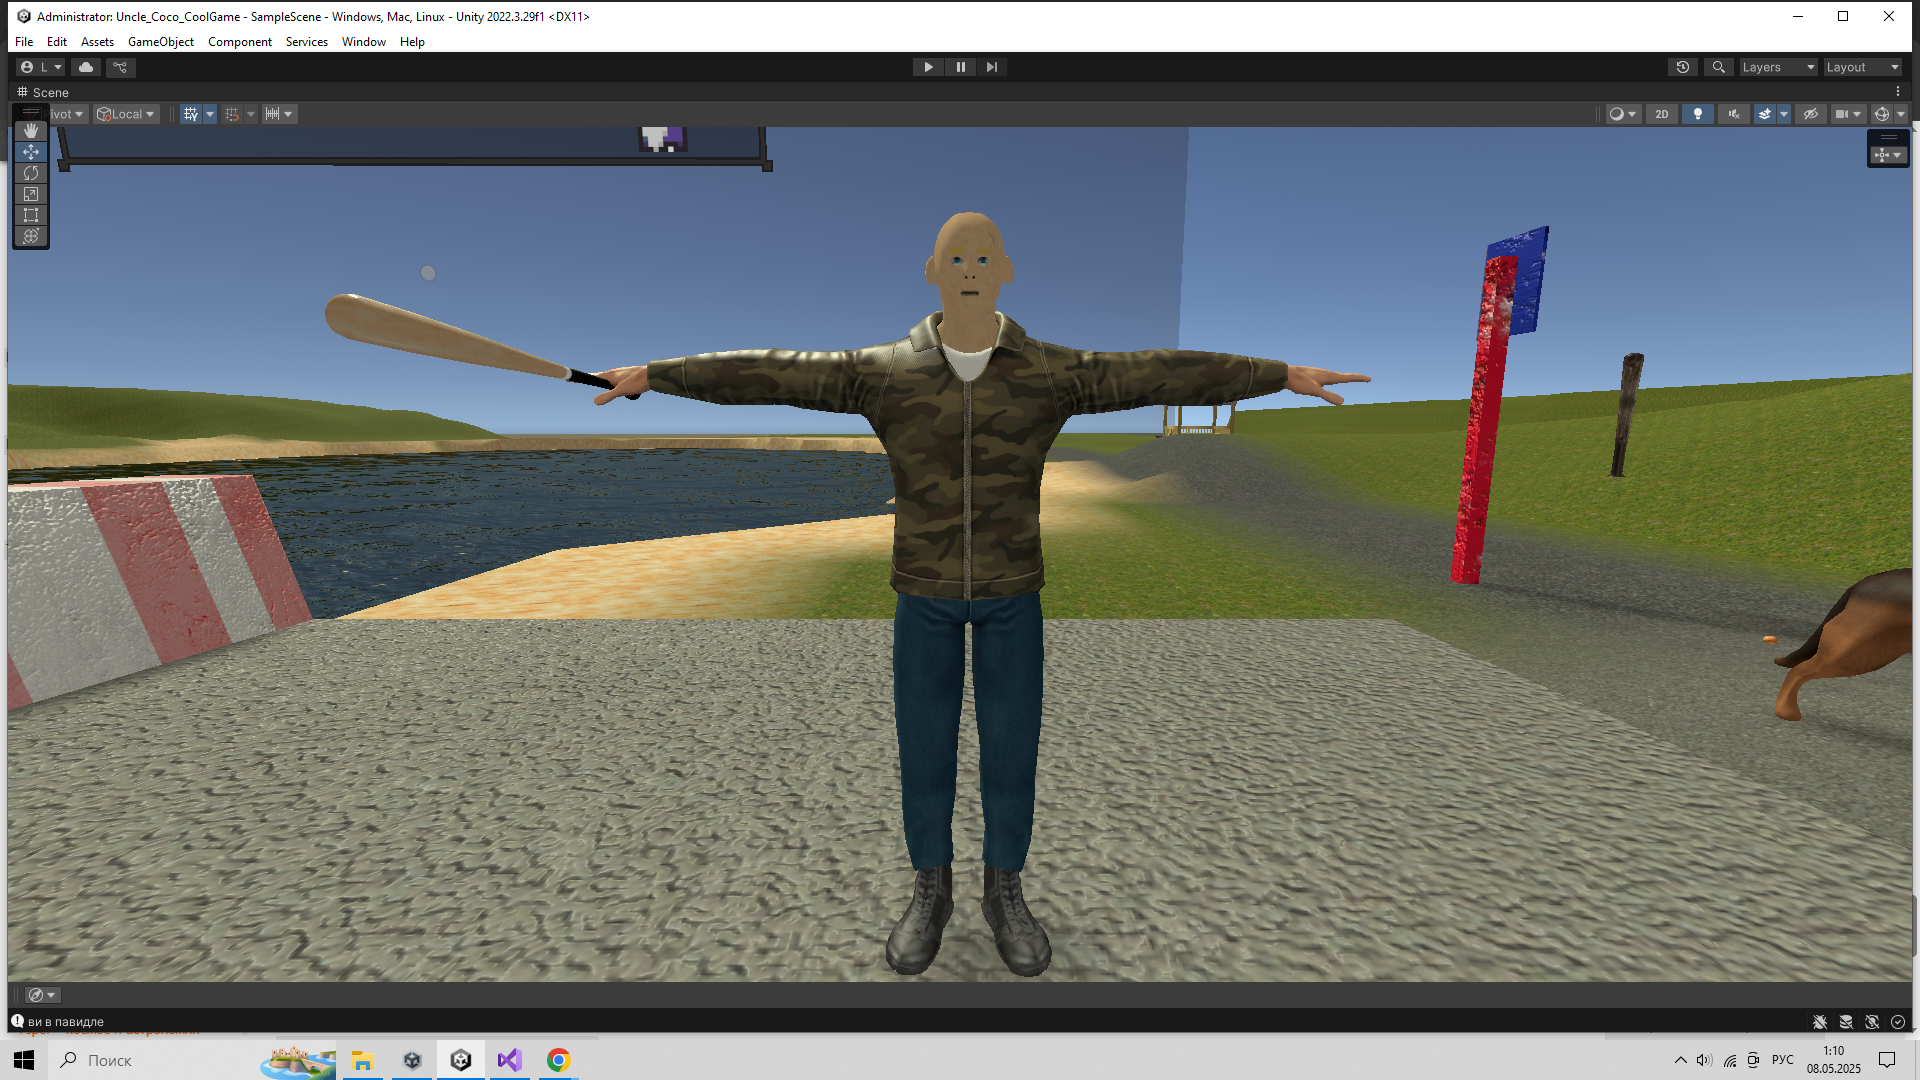Select the Scale tool

click(x=31, y=194)
